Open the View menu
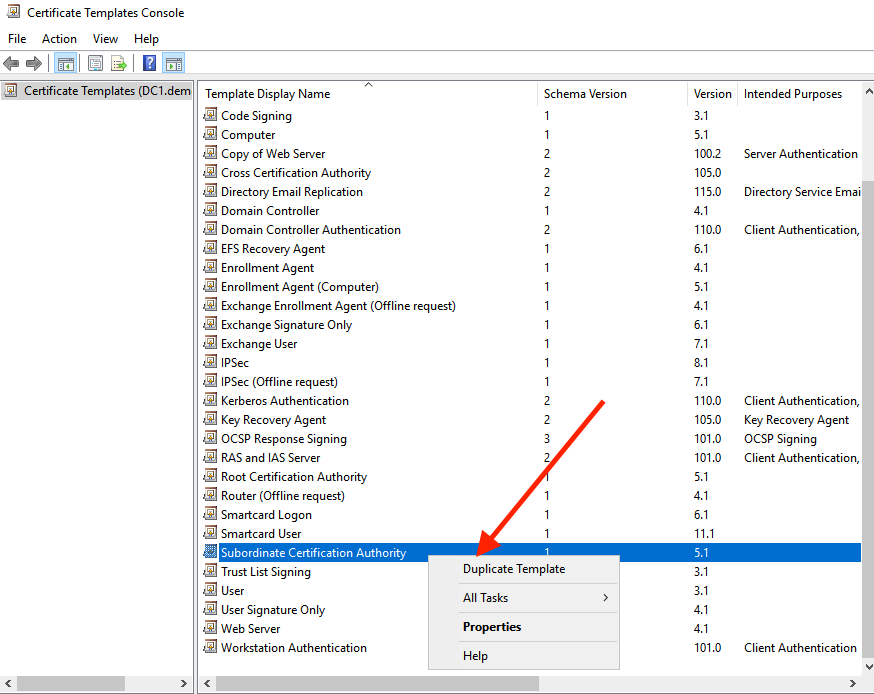Image resolution: width=874 pixels, height=694 pixels. (x=105, y=38)
